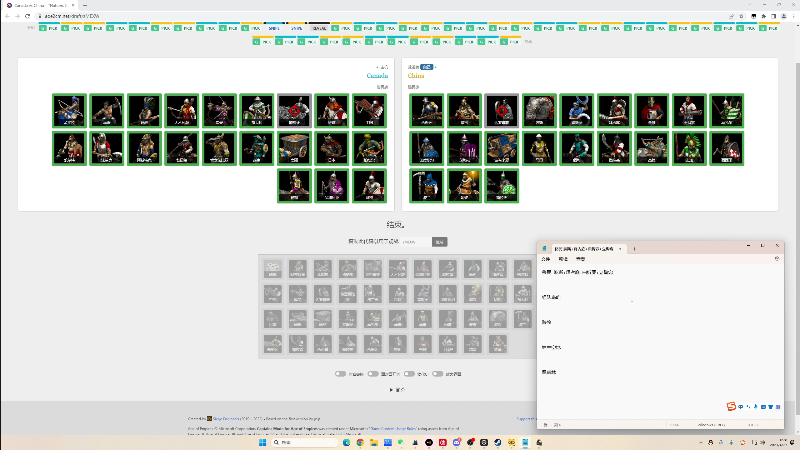This screenshot has height=450, width=800.
Task: Select the captains mode draft browser tab
Action: [x=41, y=5]
